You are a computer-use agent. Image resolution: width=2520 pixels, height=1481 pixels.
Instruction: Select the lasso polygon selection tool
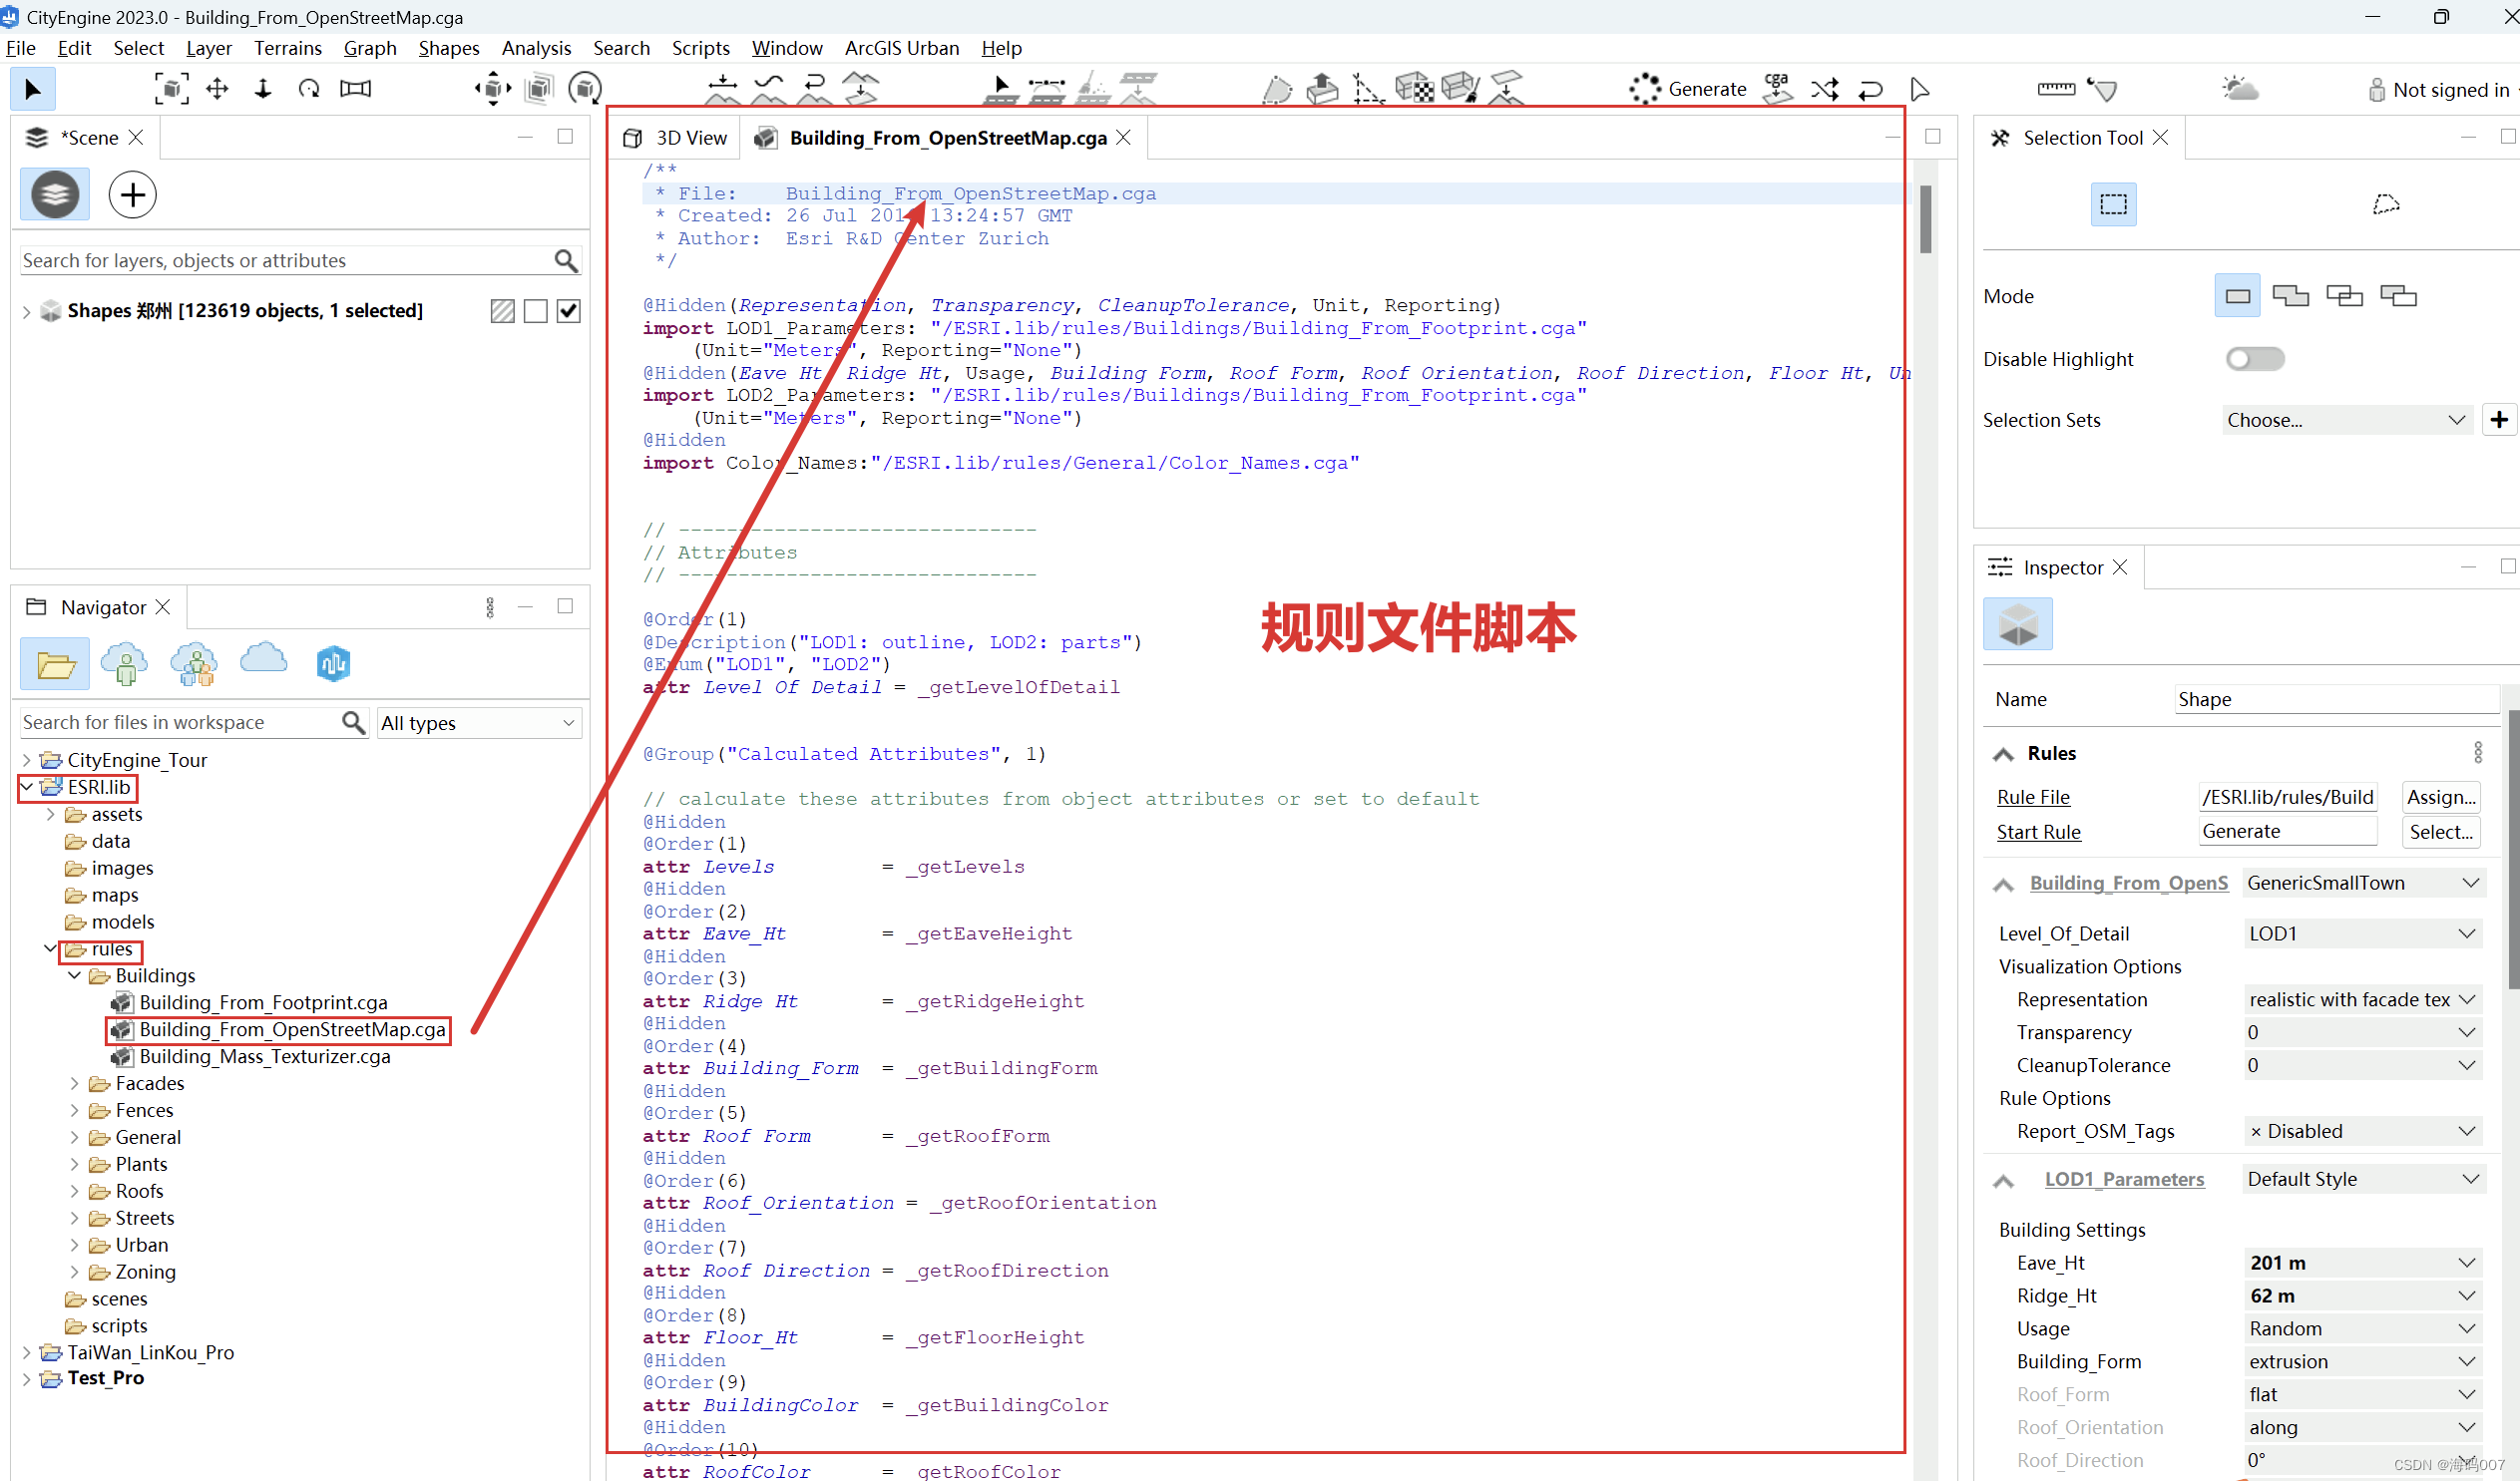pos(2386,205)
